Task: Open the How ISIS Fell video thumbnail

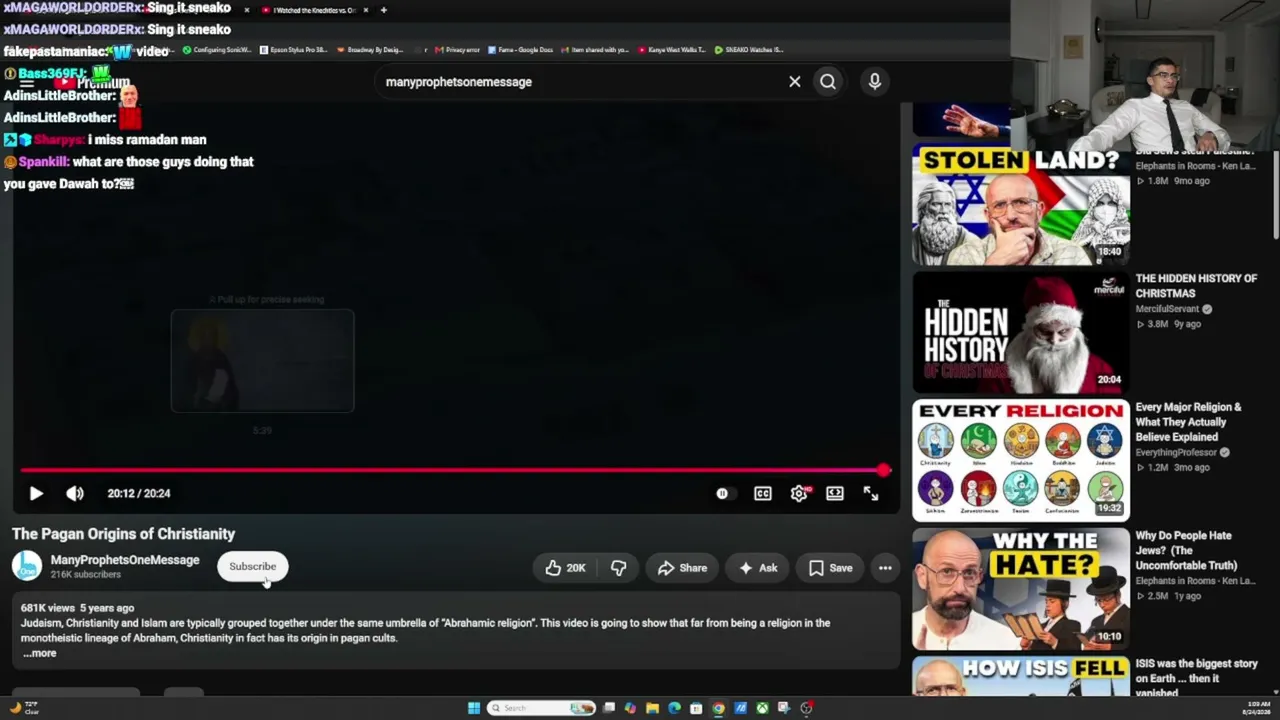Action: (1021, 677)
